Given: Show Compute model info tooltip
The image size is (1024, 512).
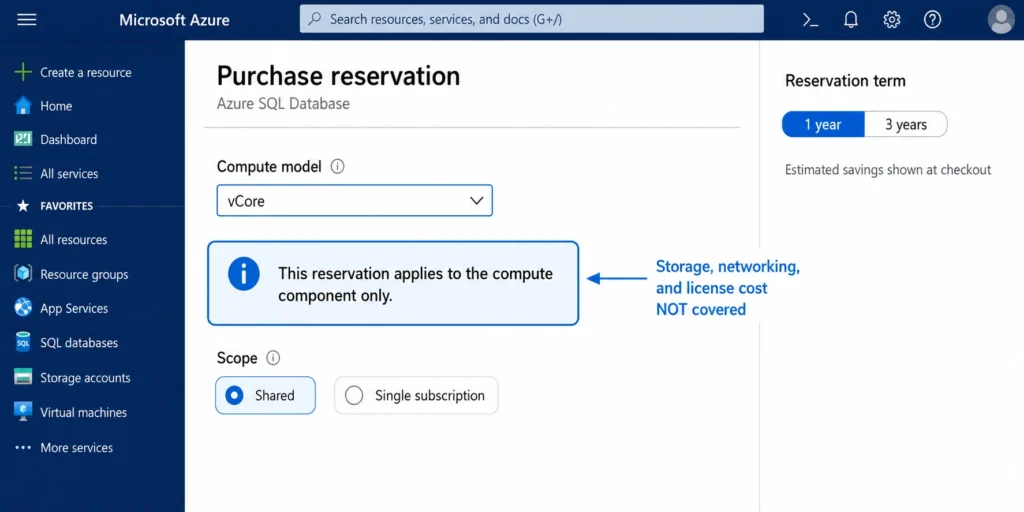Looking at the screenshot, I should pyautogui.click(x=337, y=167).
